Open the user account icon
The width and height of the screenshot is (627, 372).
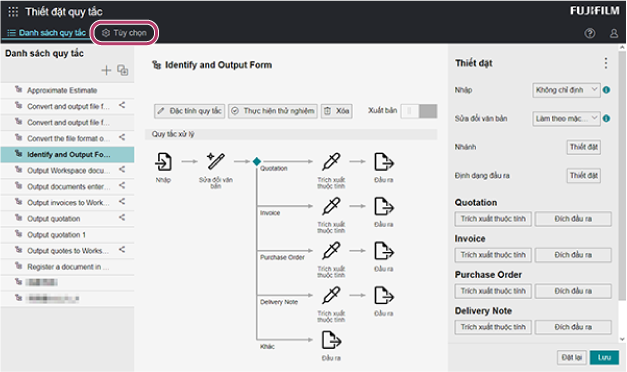click(x=614, y=33)
